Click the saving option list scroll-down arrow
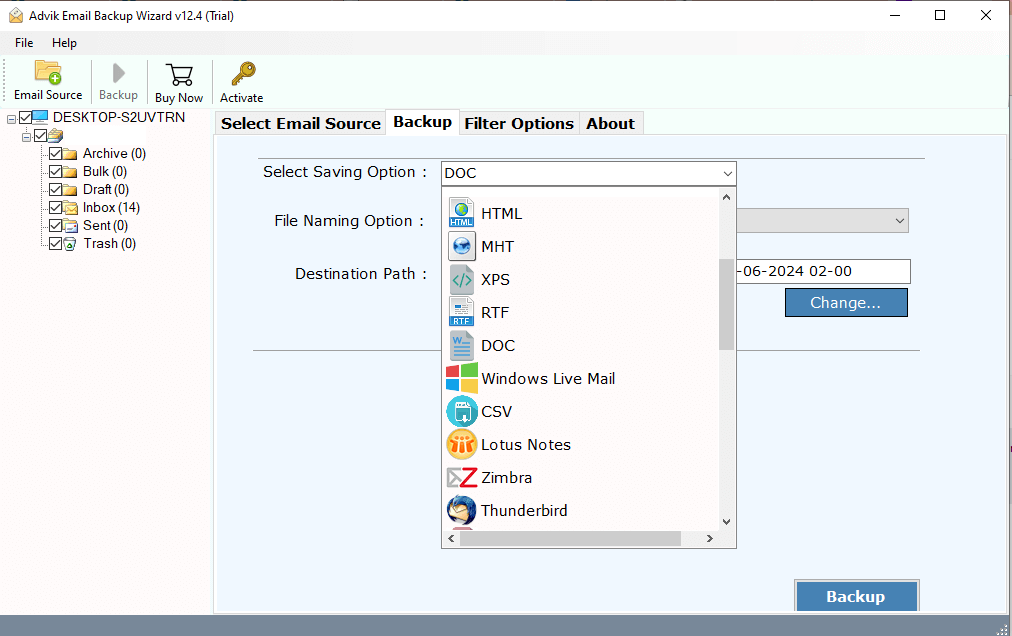1012x636 pixels. click(x=727, y=522)
